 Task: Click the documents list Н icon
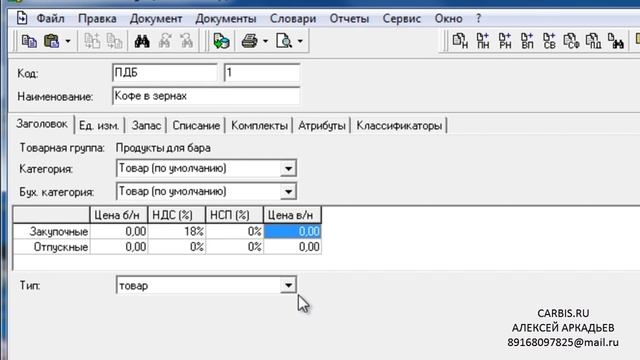coord(460,41)
